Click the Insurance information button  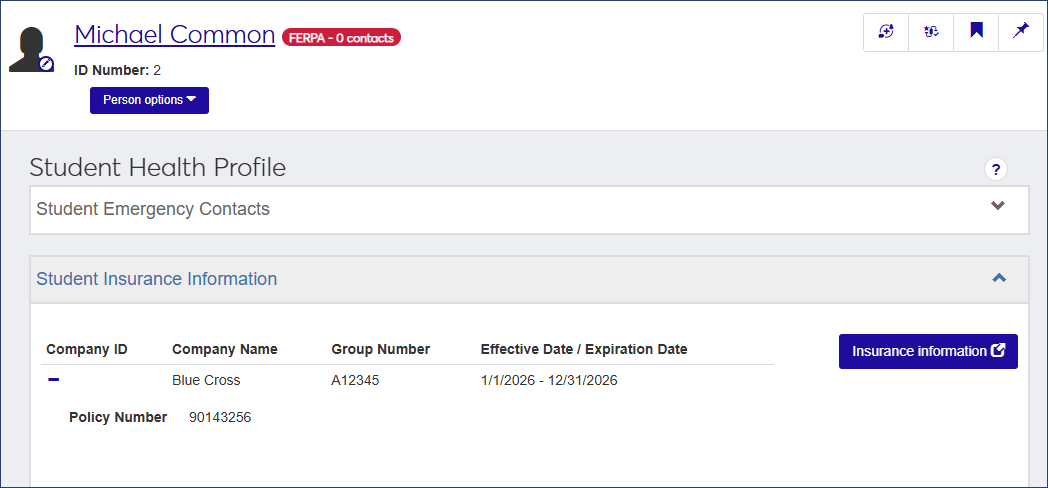928,352
